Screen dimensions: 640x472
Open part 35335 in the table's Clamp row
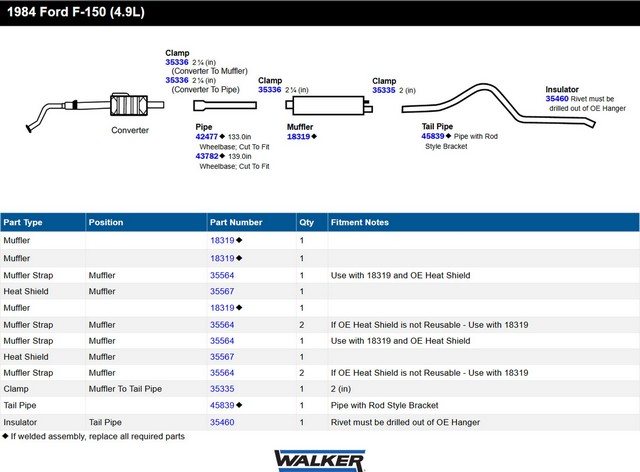pos(222,388)
